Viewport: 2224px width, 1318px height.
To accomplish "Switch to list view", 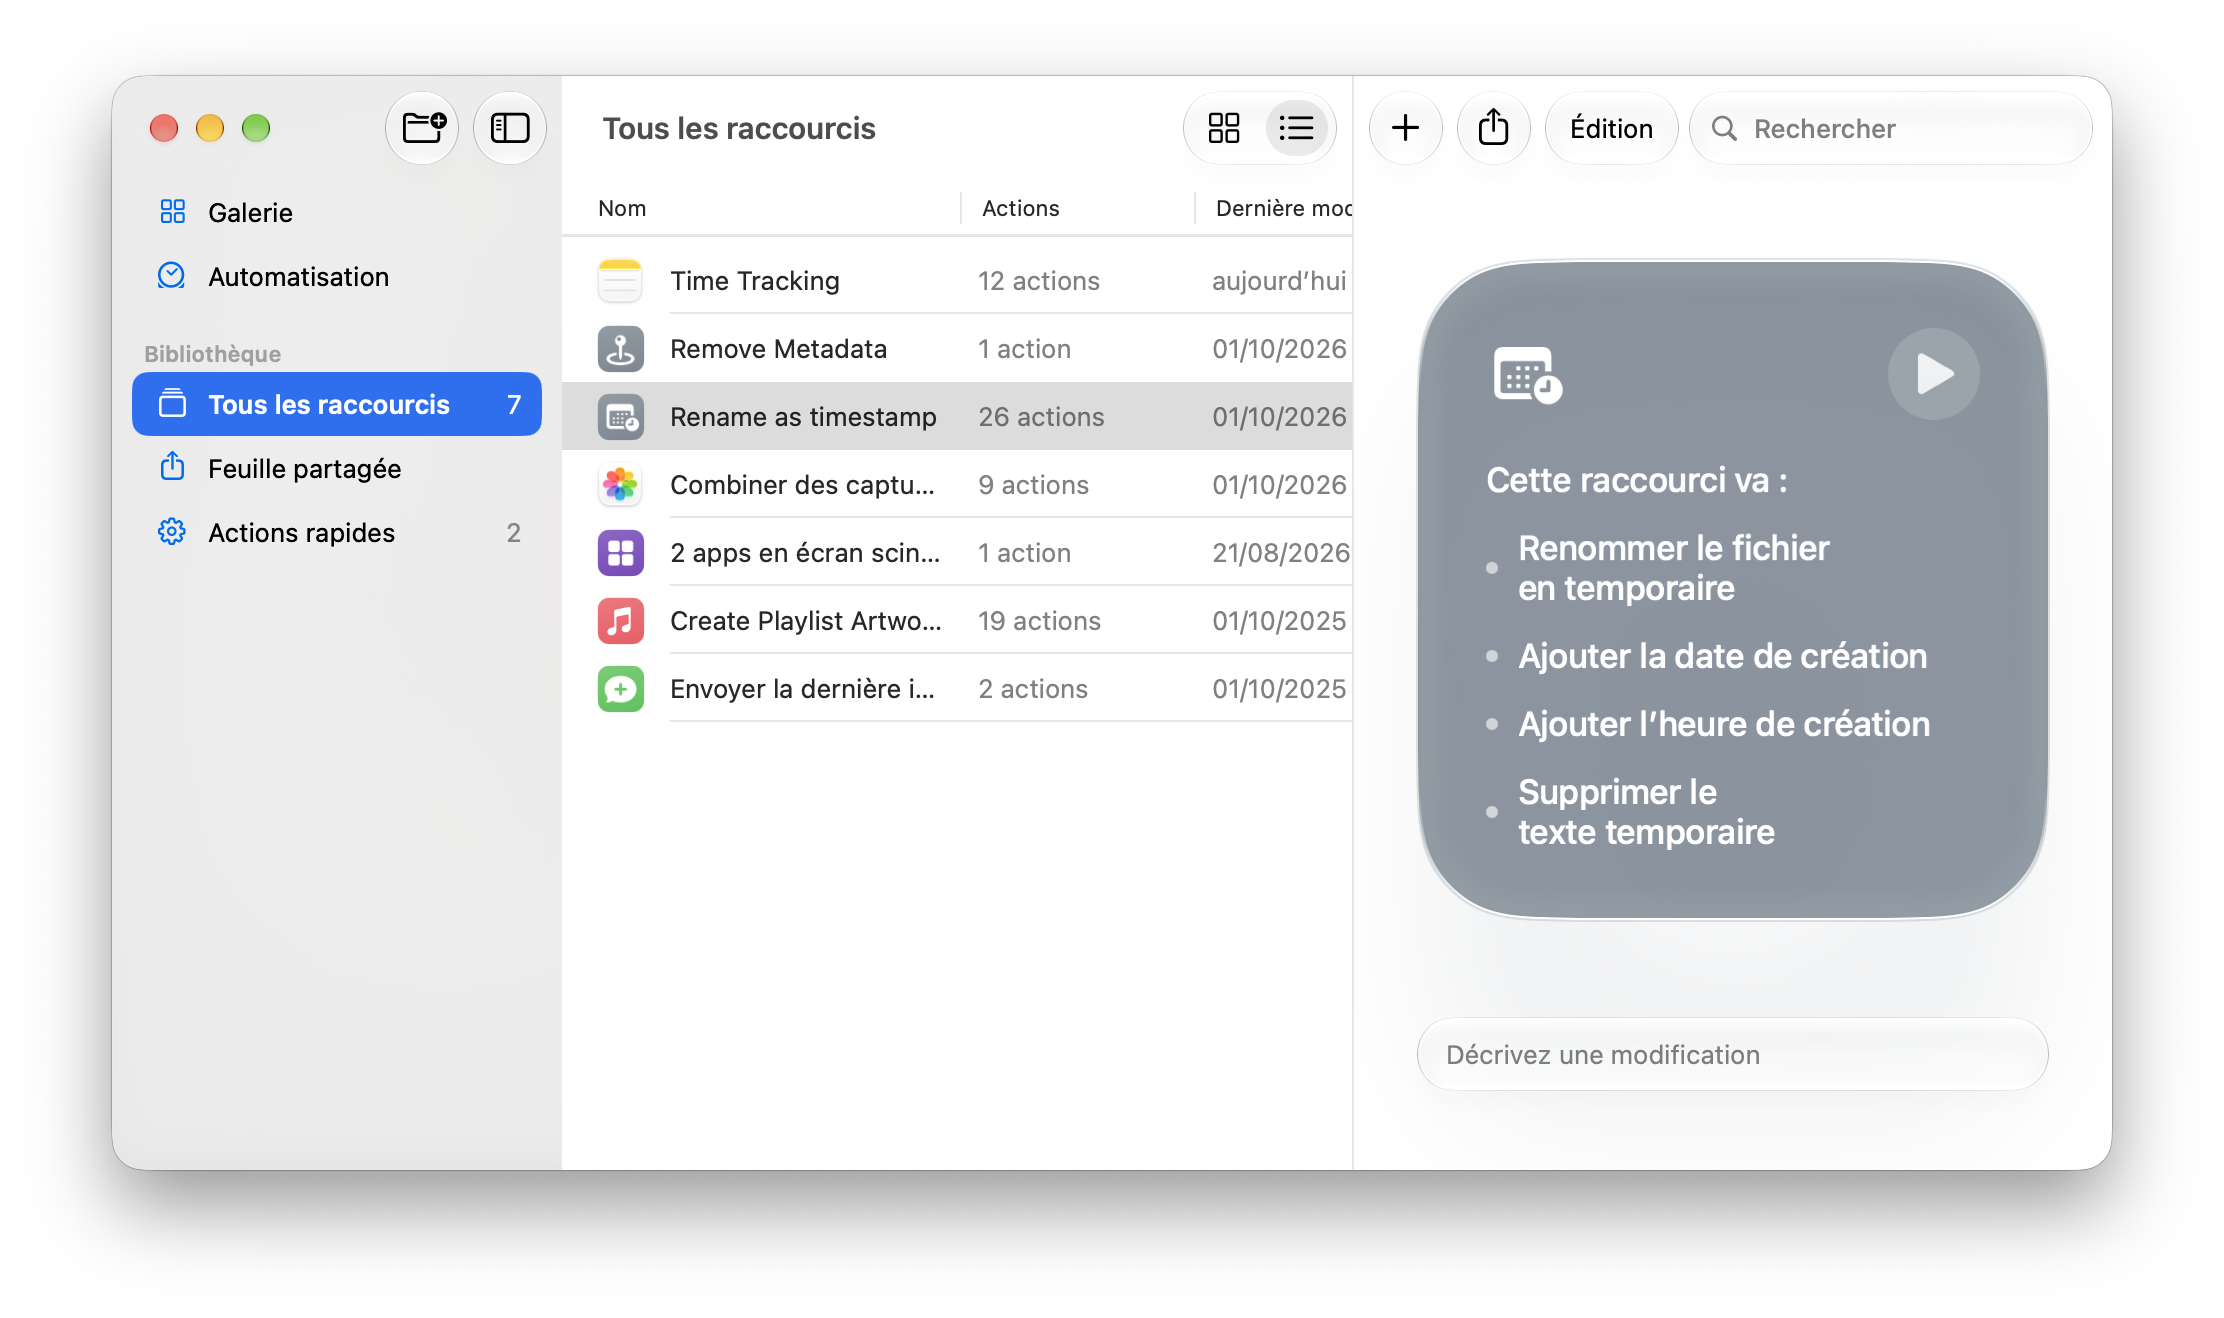I will tap(1296, 128).
